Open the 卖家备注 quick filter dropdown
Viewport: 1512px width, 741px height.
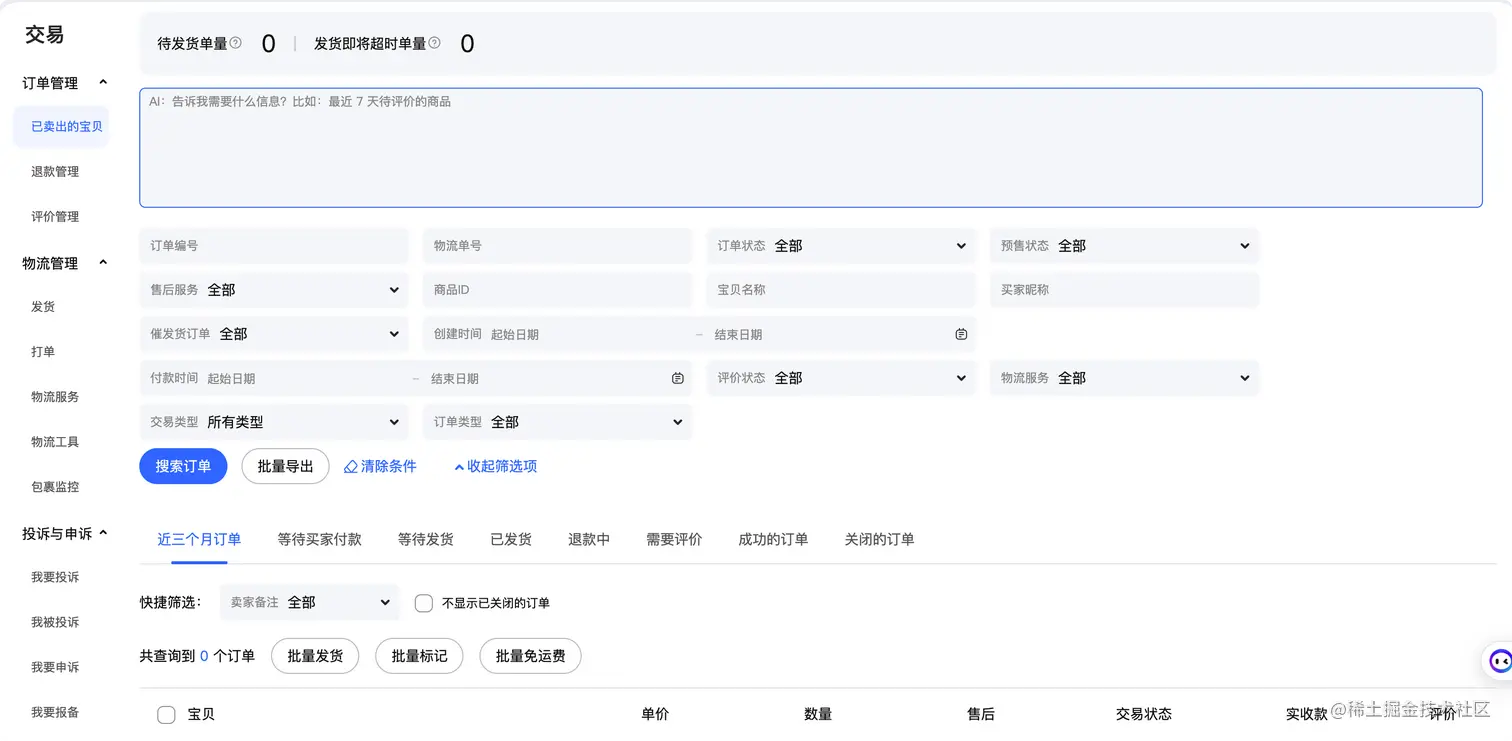pyautogui.click(x=310, y=602)
